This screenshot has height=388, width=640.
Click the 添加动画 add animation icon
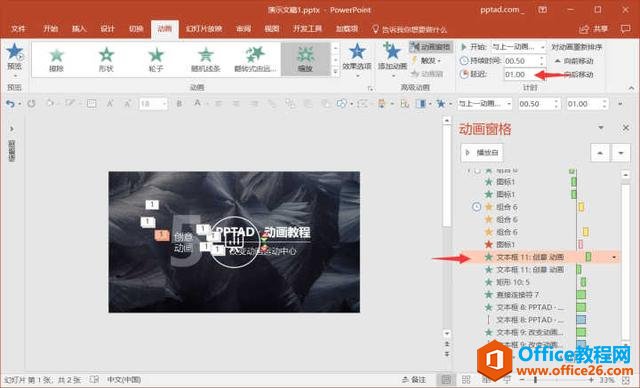click(391, 51)
